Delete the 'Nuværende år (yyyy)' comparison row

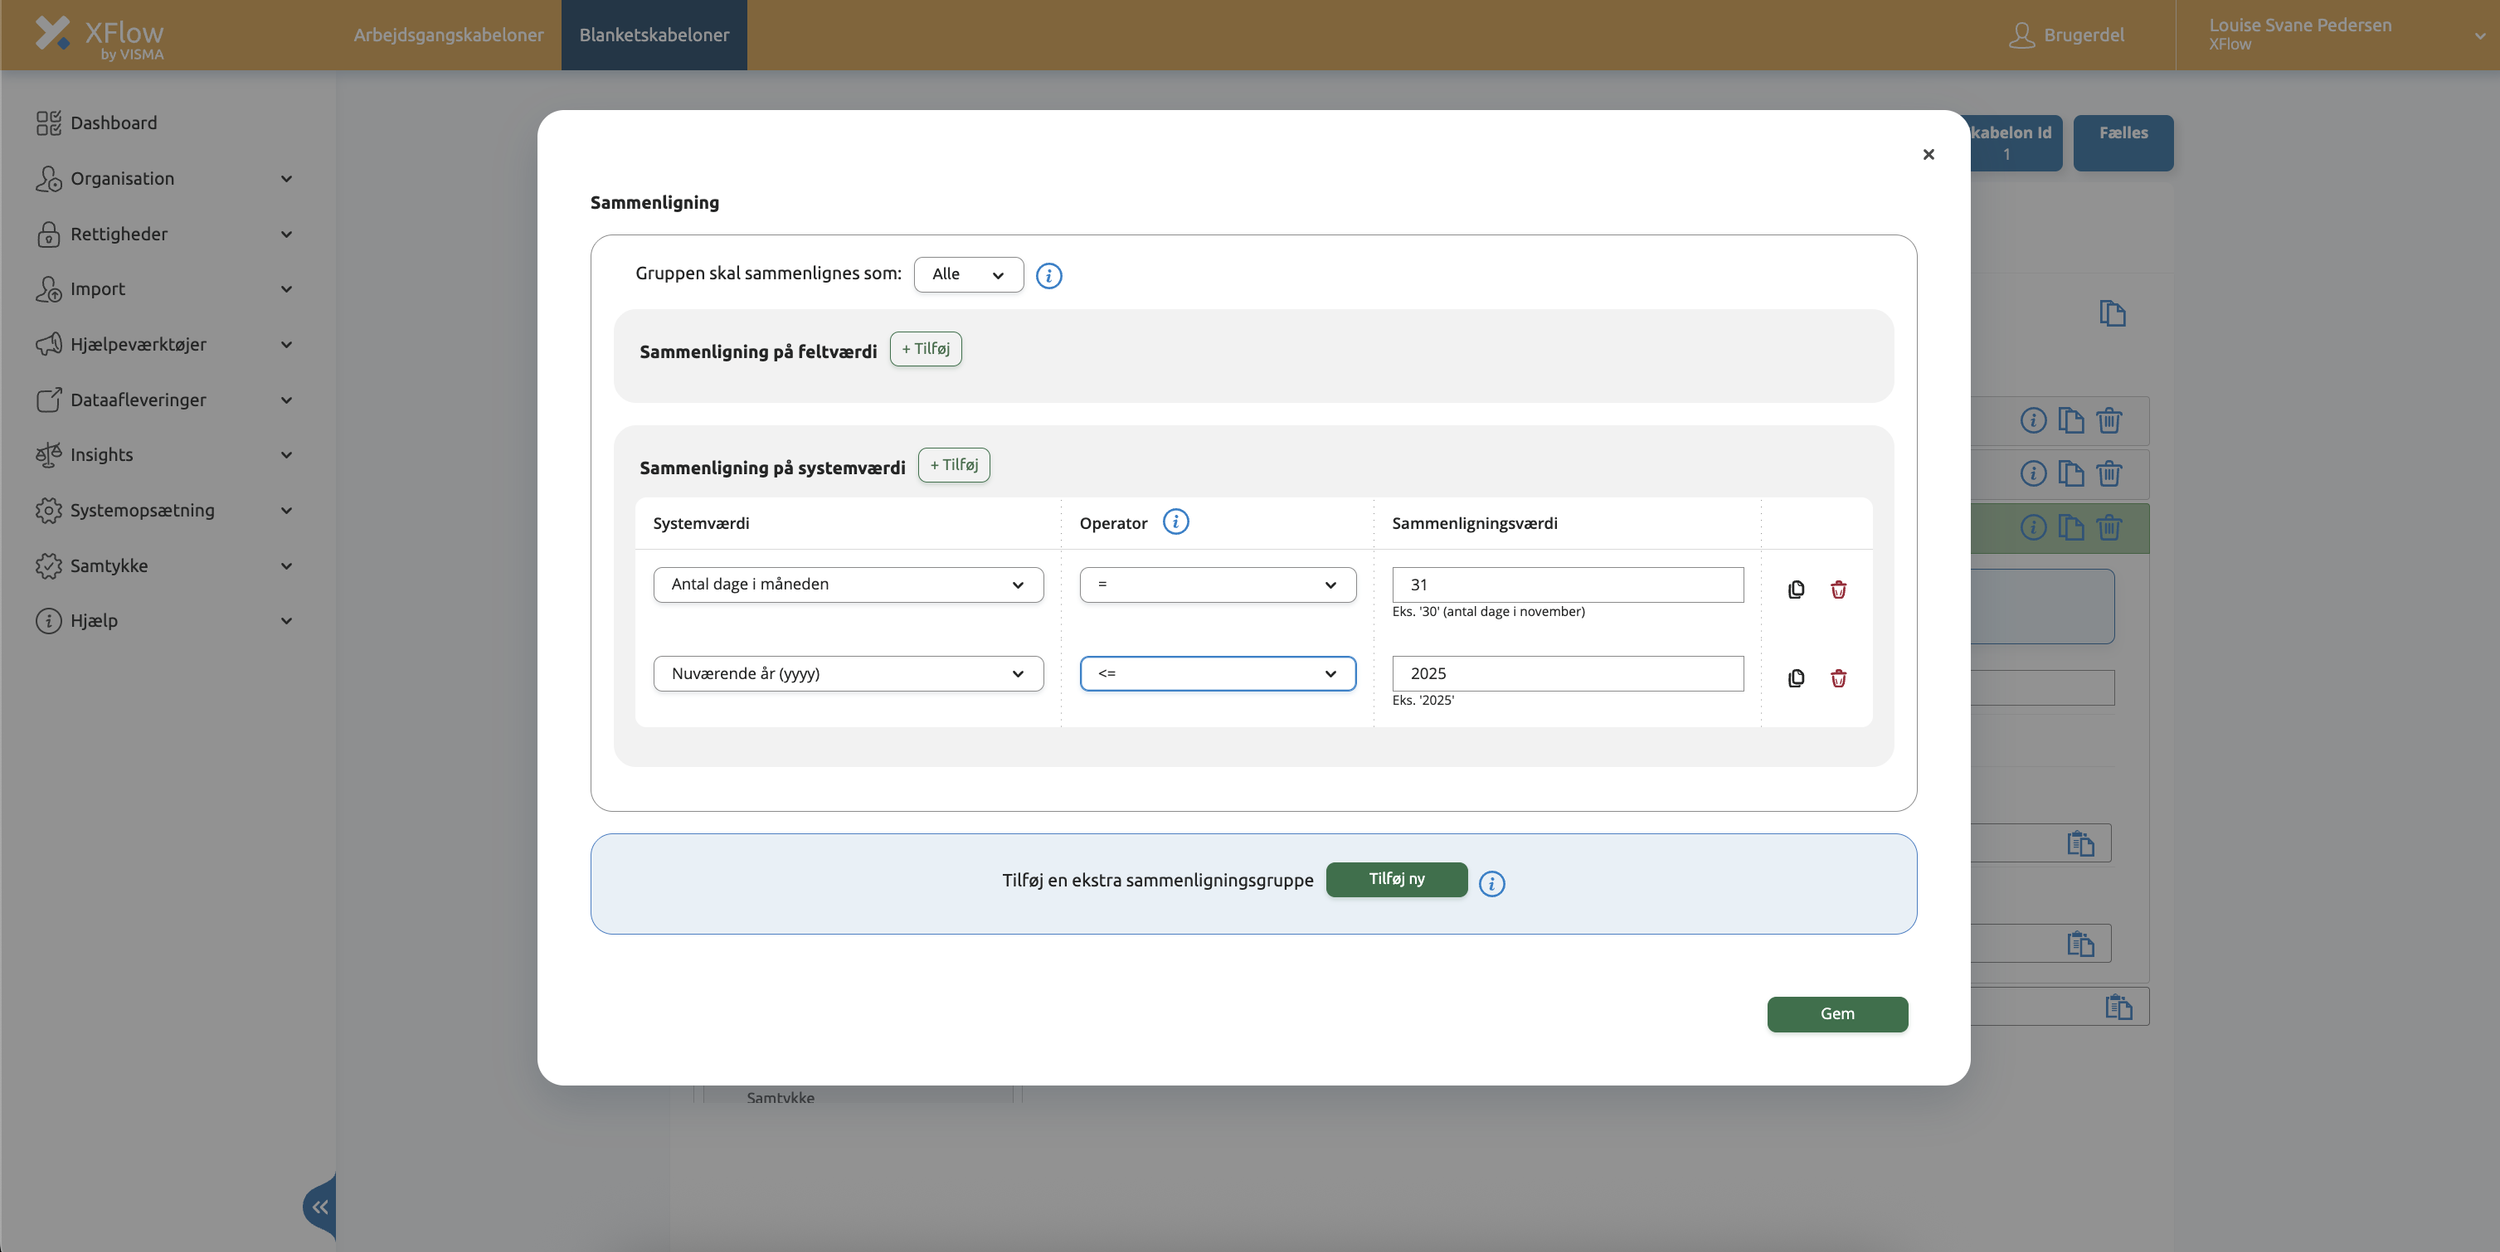tap(1838, 679)
